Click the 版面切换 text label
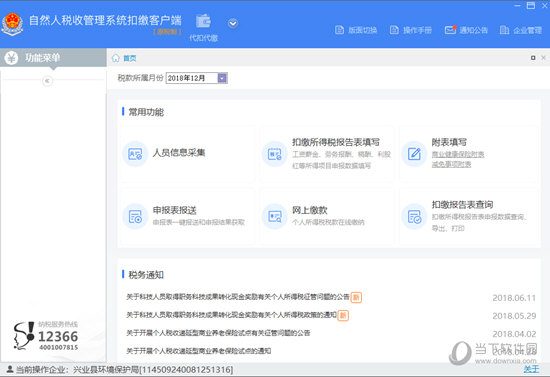Image resolution: width=550 pixels, height=377 pixels. pos(362,30)
